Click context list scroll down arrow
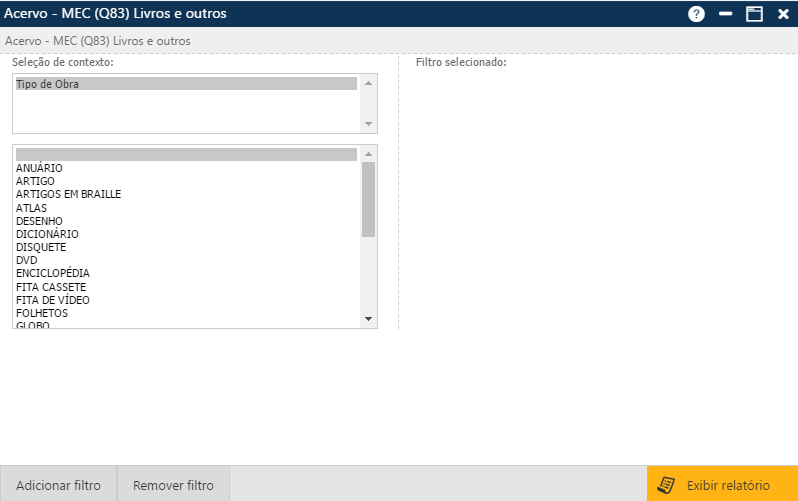The width and height of the screenshot is (798, 501). tap(368, 124)
